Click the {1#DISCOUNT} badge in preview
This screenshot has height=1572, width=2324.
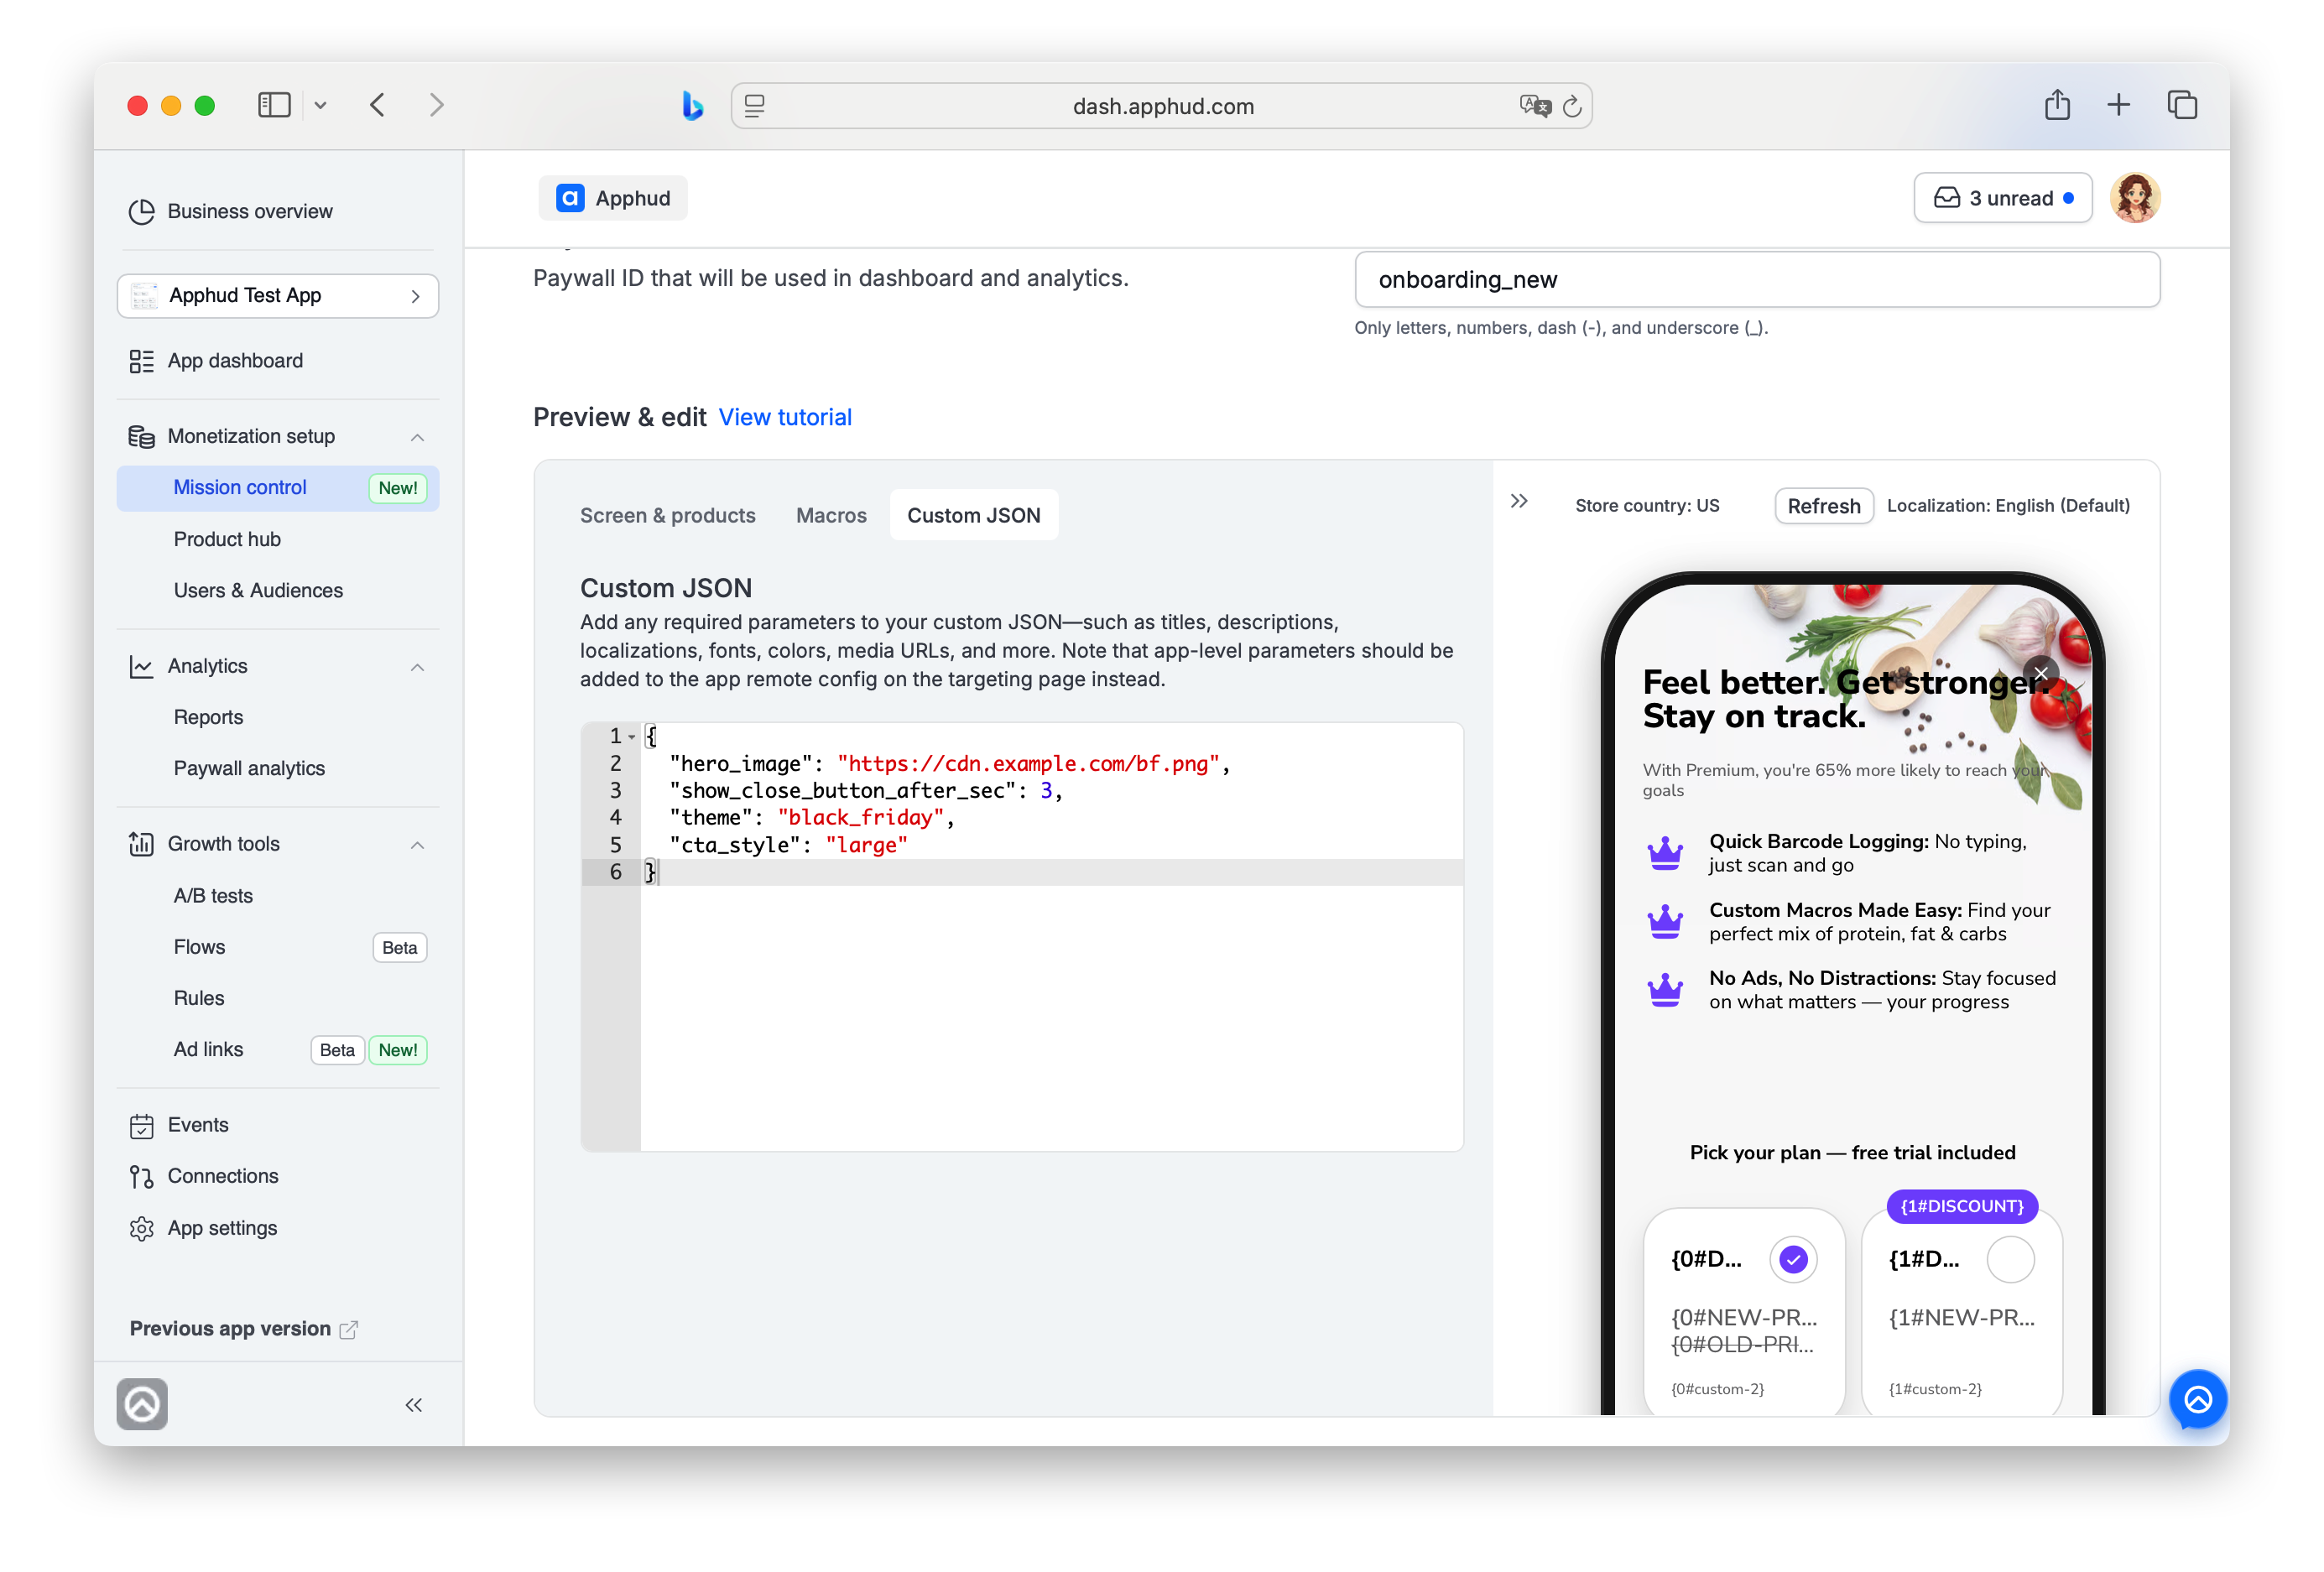pos(1961,1206)
